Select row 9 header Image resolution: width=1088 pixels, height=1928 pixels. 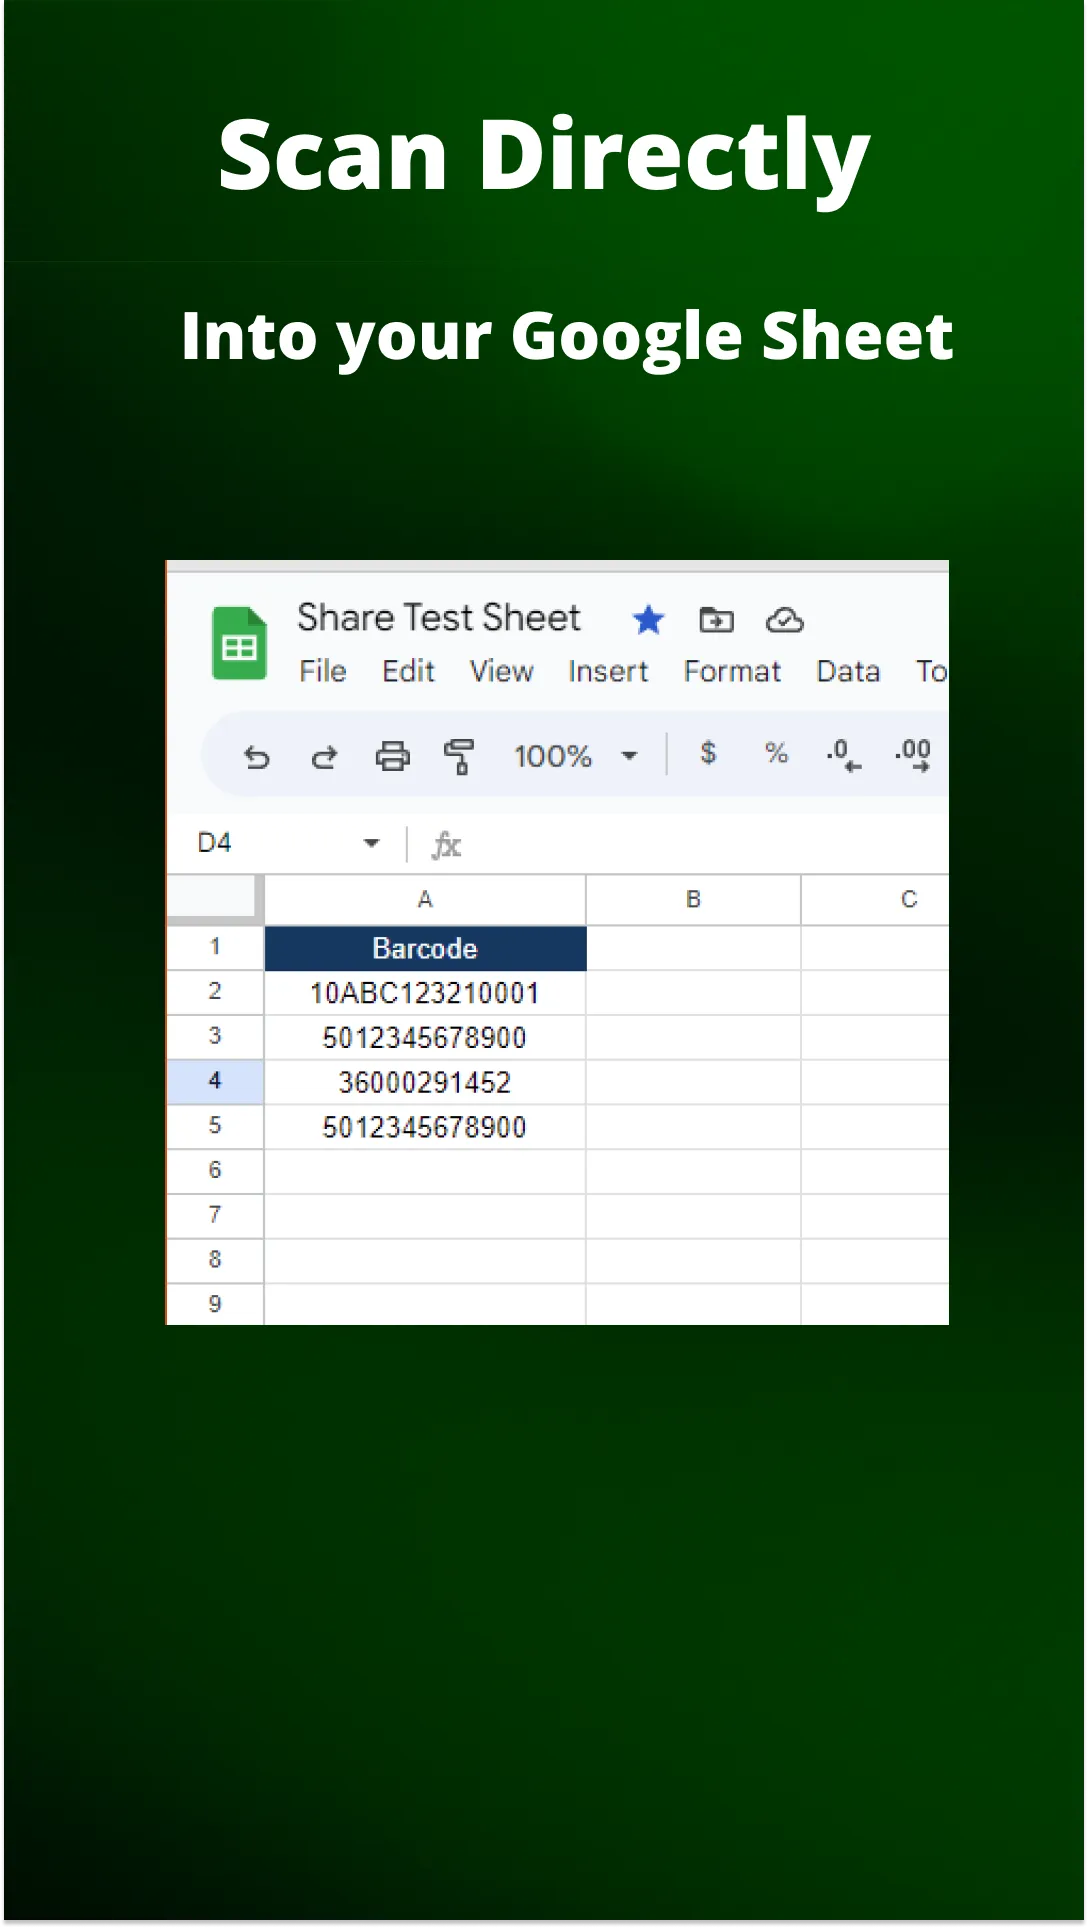coord(215,1304)
